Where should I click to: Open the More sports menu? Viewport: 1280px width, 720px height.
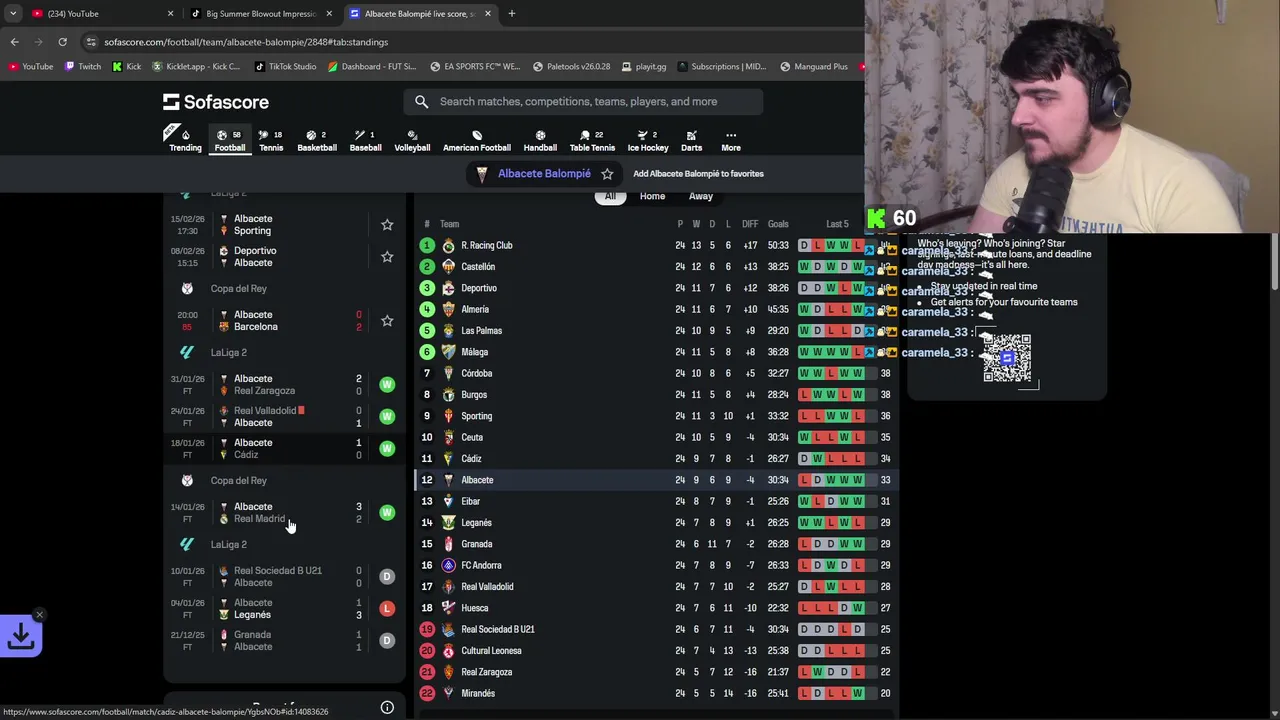coord(731,140)
